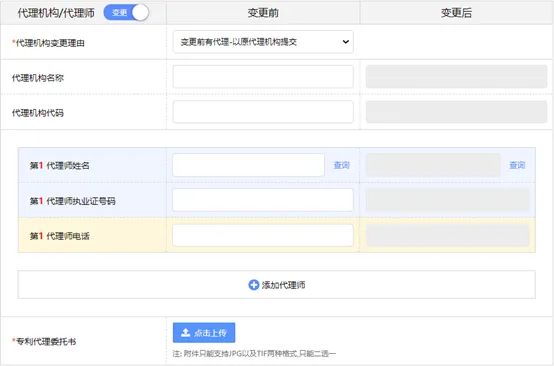
Task: Click the 变更前 代理机构名称 input field
Action: point(263,76)
